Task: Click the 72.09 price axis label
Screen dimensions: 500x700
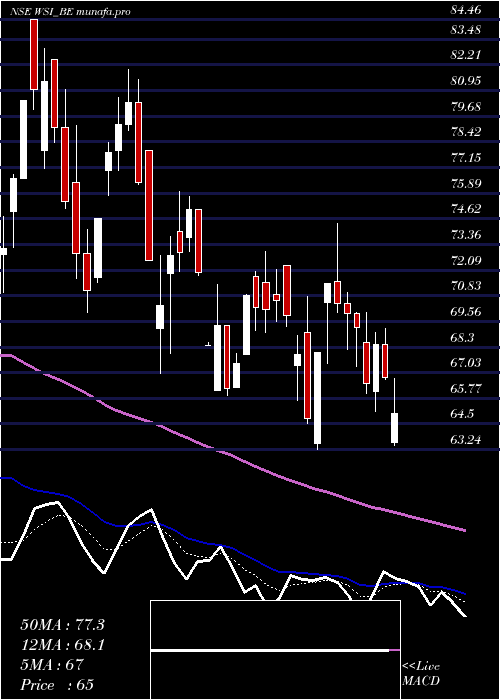Action: click(466, 261)
